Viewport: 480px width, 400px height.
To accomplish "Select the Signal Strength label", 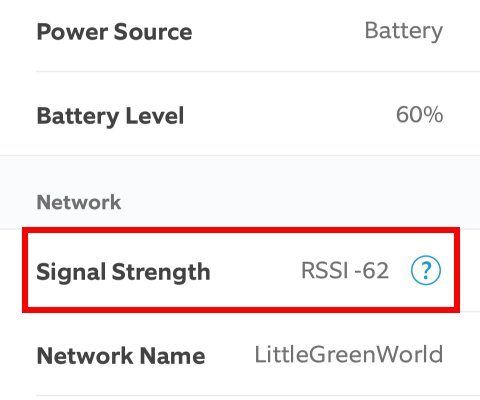I will [x=123, y=272].
